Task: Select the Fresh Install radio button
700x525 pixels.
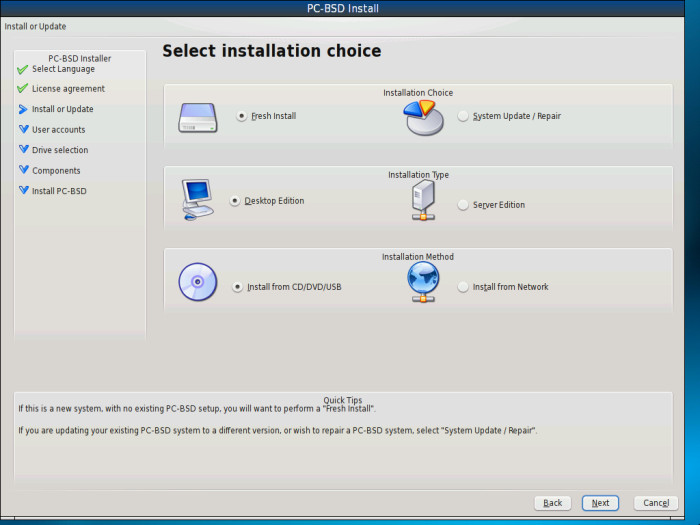Action: [241, 116]
